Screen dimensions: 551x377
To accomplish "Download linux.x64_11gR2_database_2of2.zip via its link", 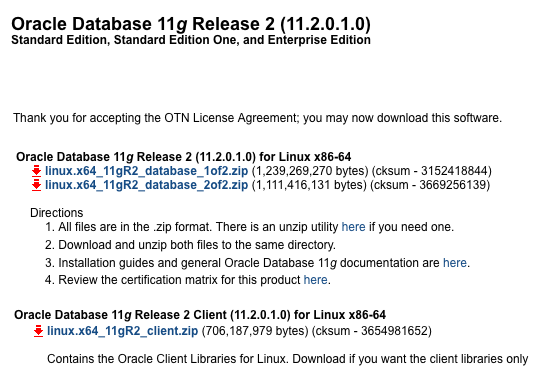I will coord(147,185).
